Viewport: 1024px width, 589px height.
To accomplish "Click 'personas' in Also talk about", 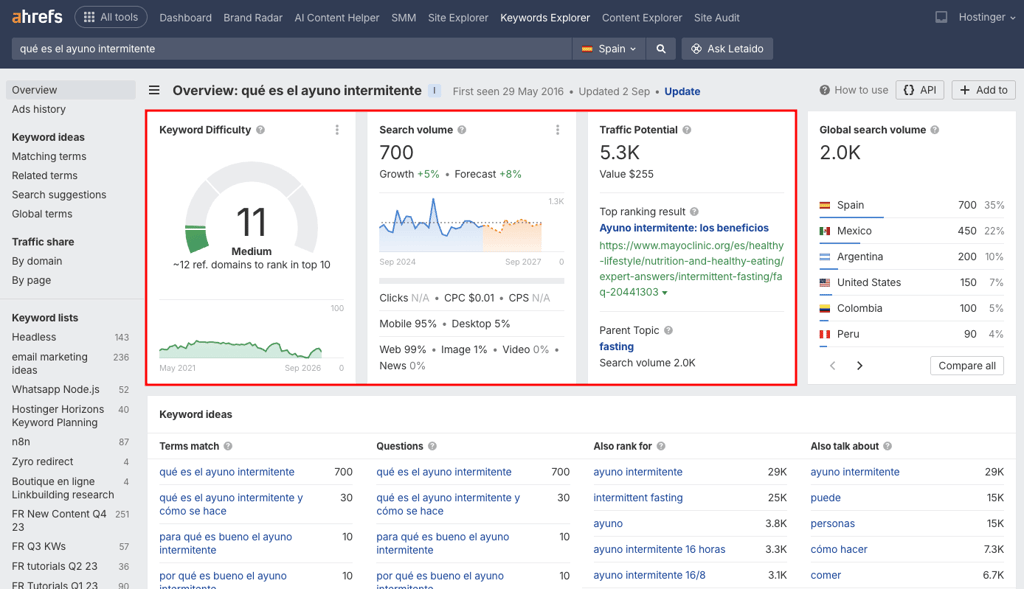I will click(x=832, y=523).
